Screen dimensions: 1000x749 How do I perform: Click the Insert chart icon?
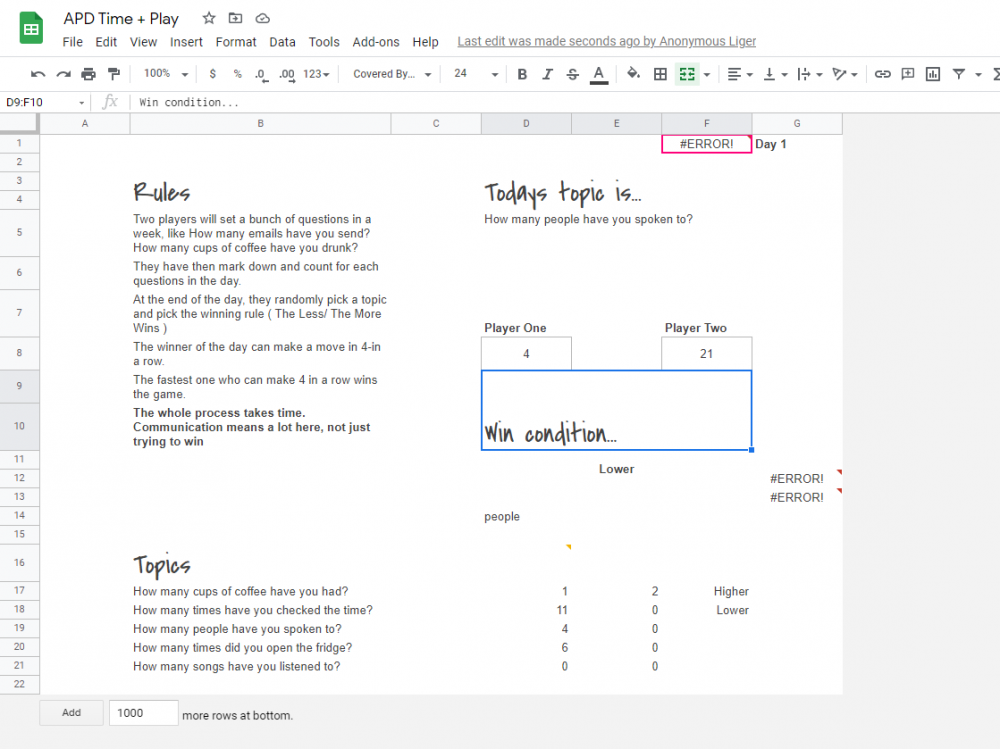click(x=932, y=74)
